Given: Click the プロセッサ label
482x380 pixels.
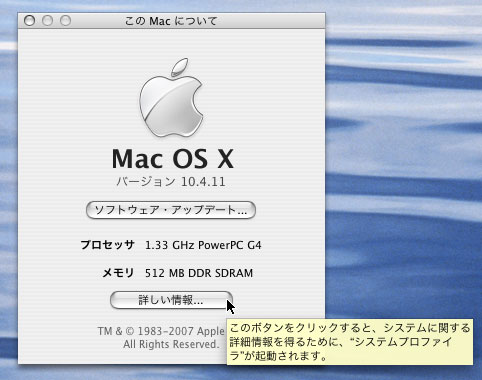Looking at the screenshot, I should (x=107, y=245).
